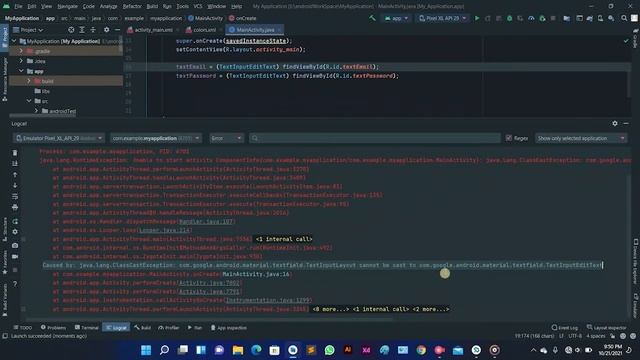Open the Resource Manager side tab

click(4, 79)
